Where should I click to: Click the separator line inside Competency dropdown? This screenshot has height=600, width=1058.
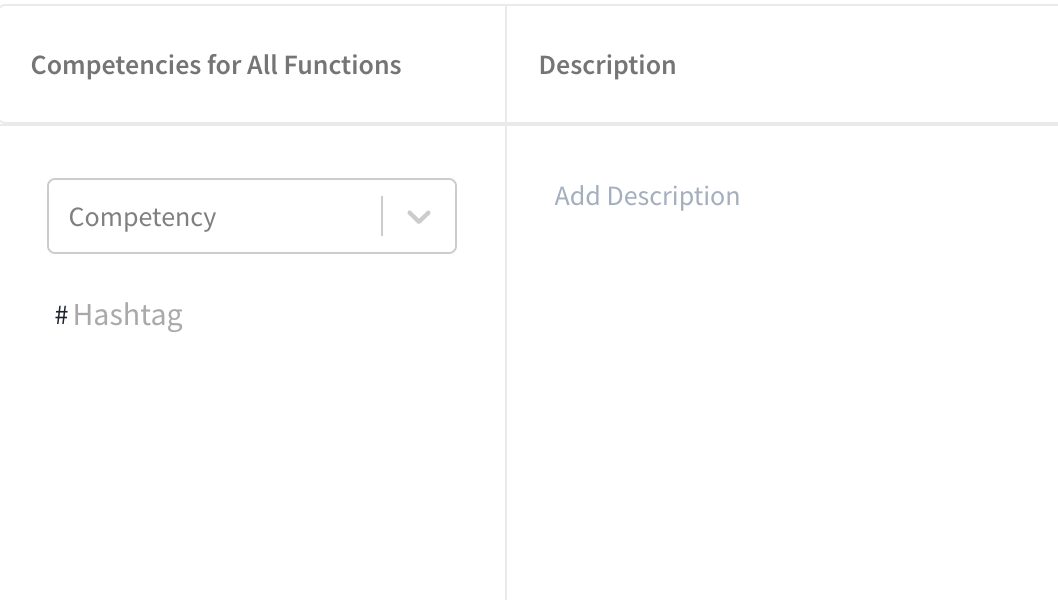[x=382, y=217]
